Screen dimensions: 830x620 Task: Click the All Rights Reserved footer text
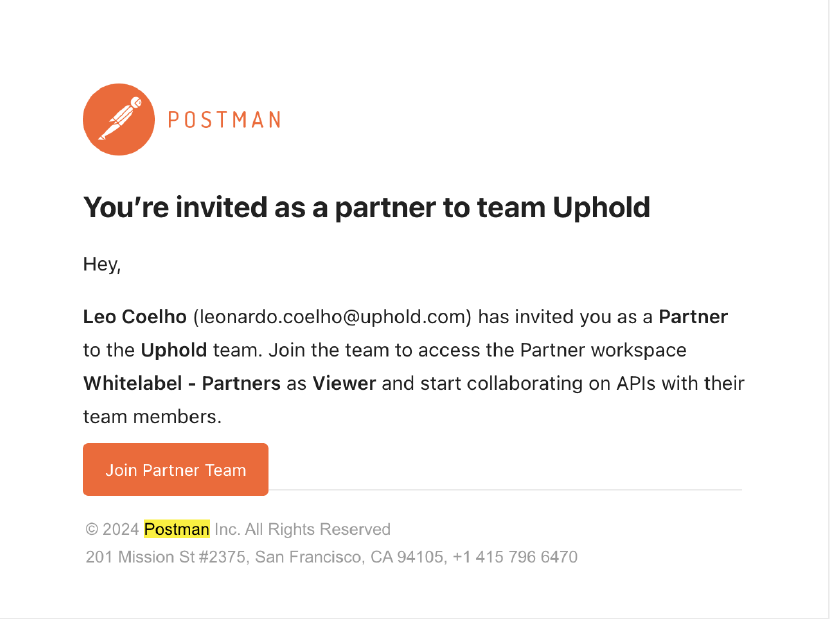click(x=318, y=529)
